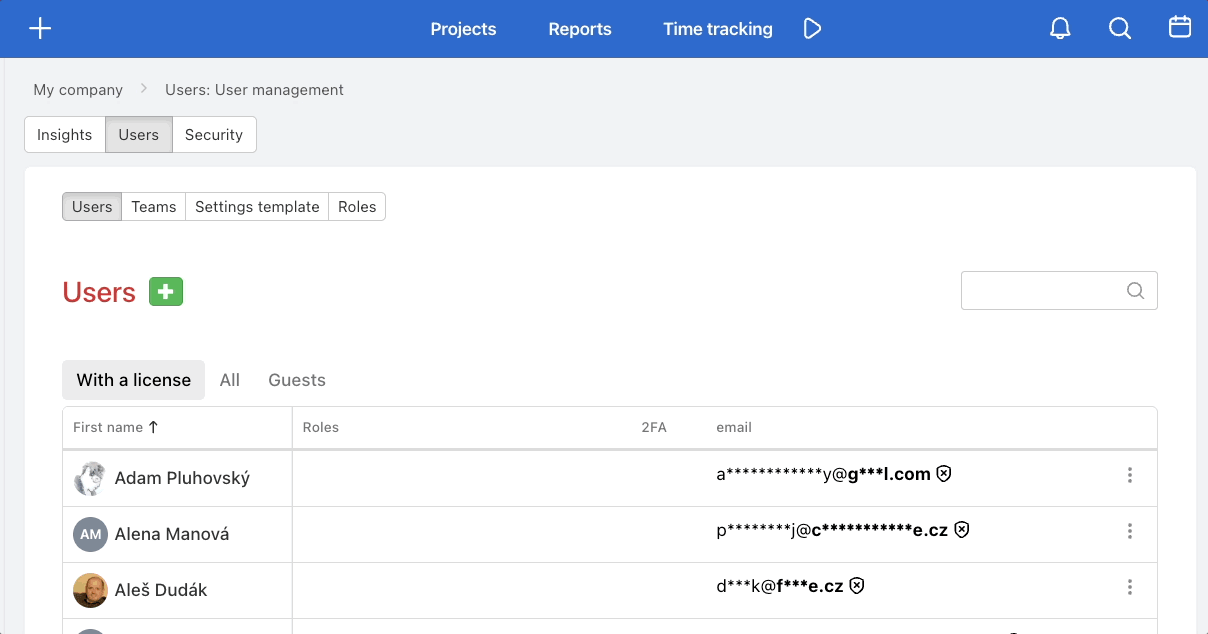Click the email column header
This screenshot has height=634, width=1208.
coord(734,427)
